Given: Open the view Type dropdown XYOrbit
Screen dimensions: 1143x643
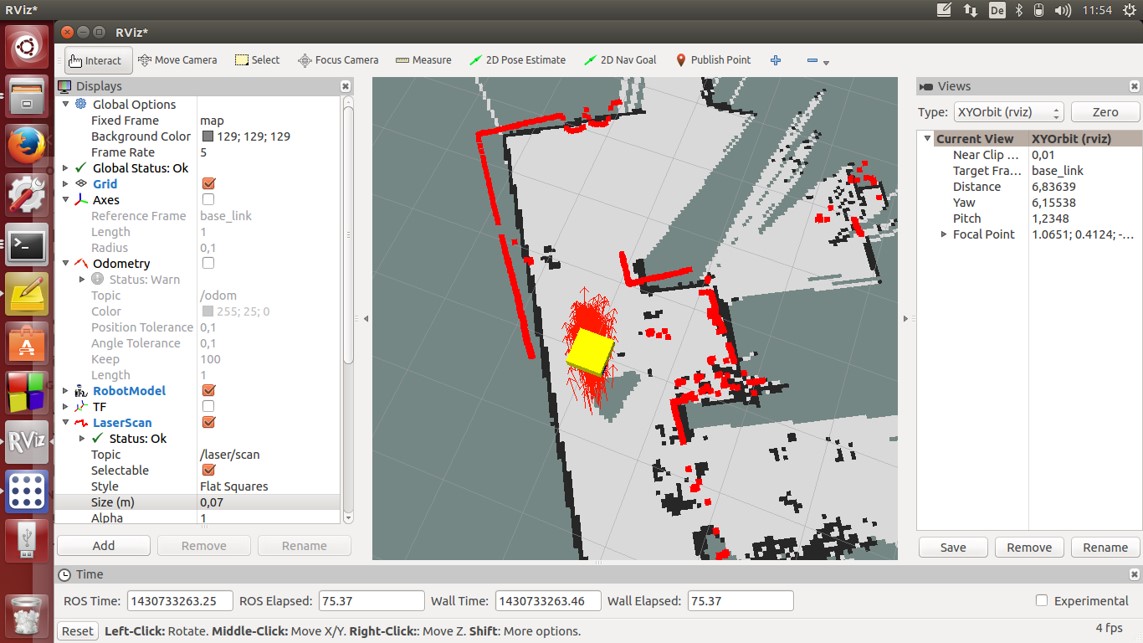Looking at the screenshot, I should point(1007,112).
